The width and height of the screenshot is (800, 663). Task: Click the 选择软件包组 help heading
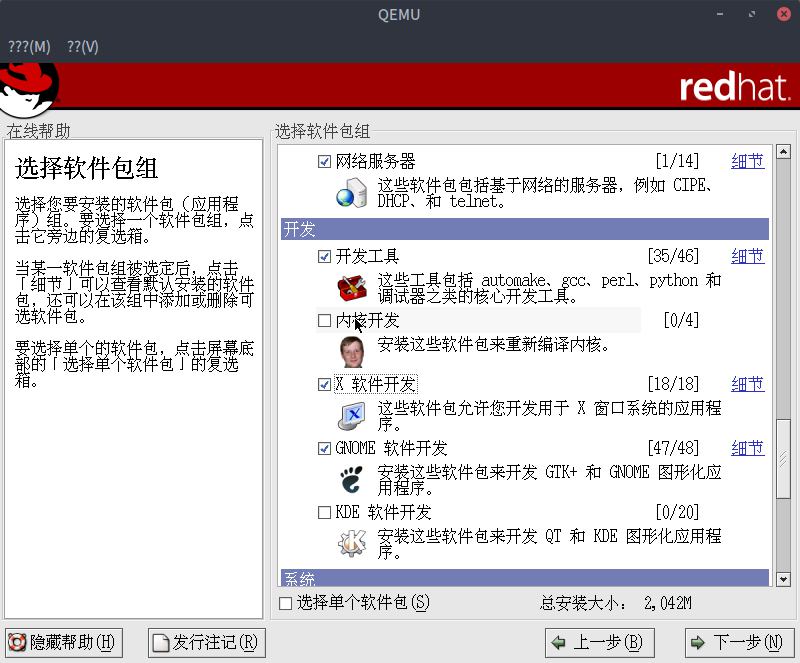pos(86,168)
